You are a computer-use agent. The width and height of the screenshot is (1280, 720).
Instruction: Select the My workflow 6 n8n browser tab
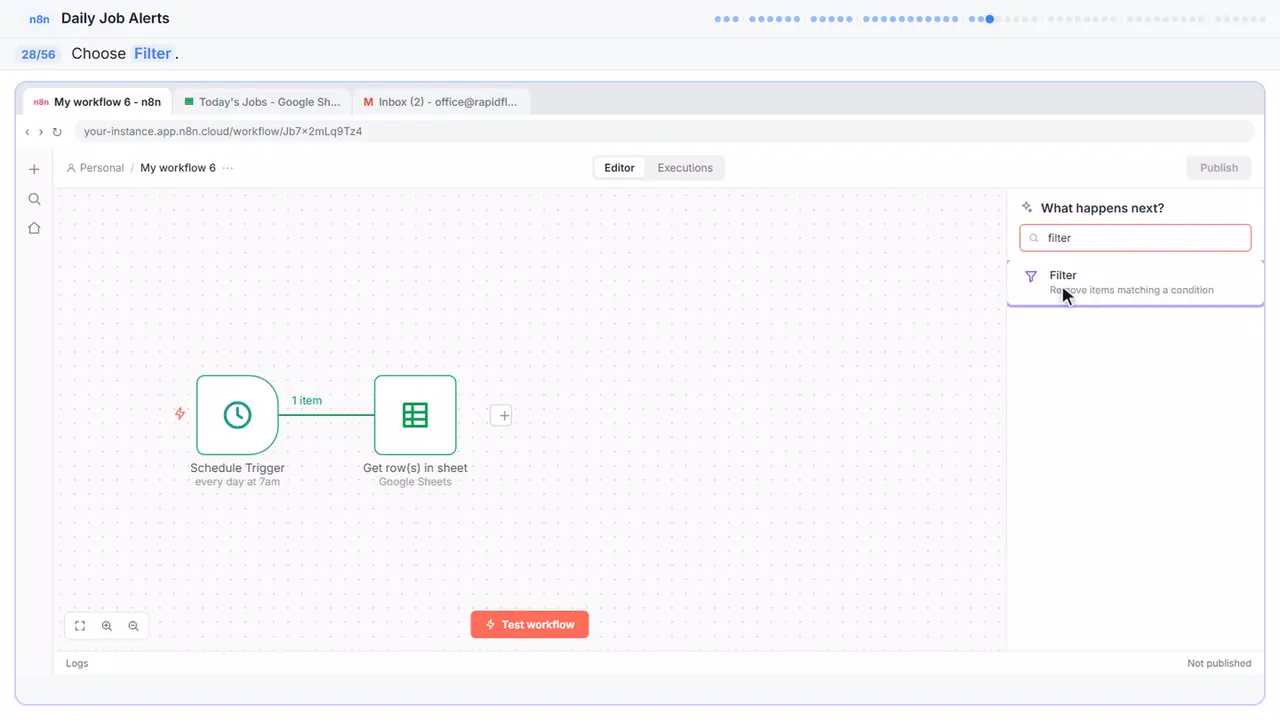click(97, 102)
